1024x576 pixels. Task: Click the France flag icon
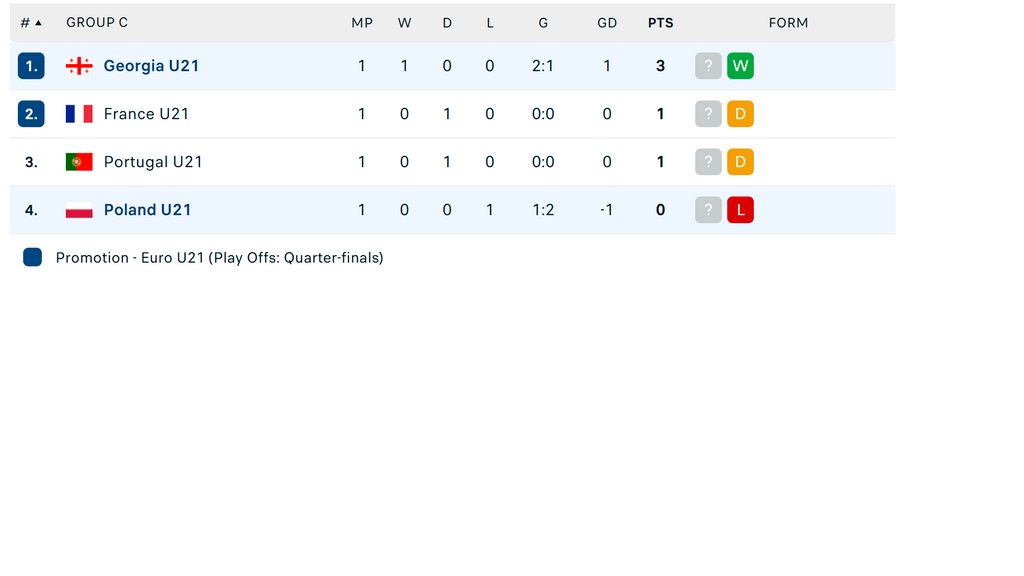tap(79, 114)
